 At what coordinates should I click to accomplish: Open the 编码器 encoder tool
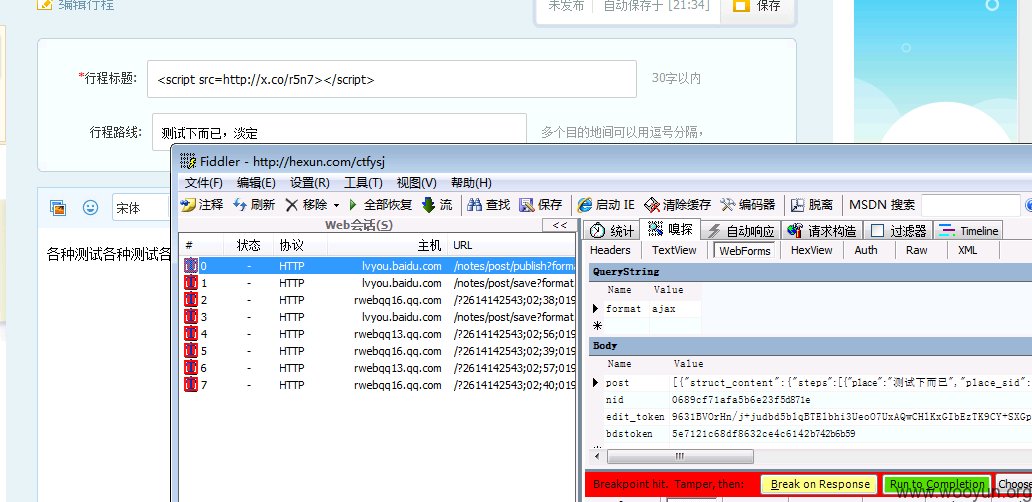coord(748,205)
